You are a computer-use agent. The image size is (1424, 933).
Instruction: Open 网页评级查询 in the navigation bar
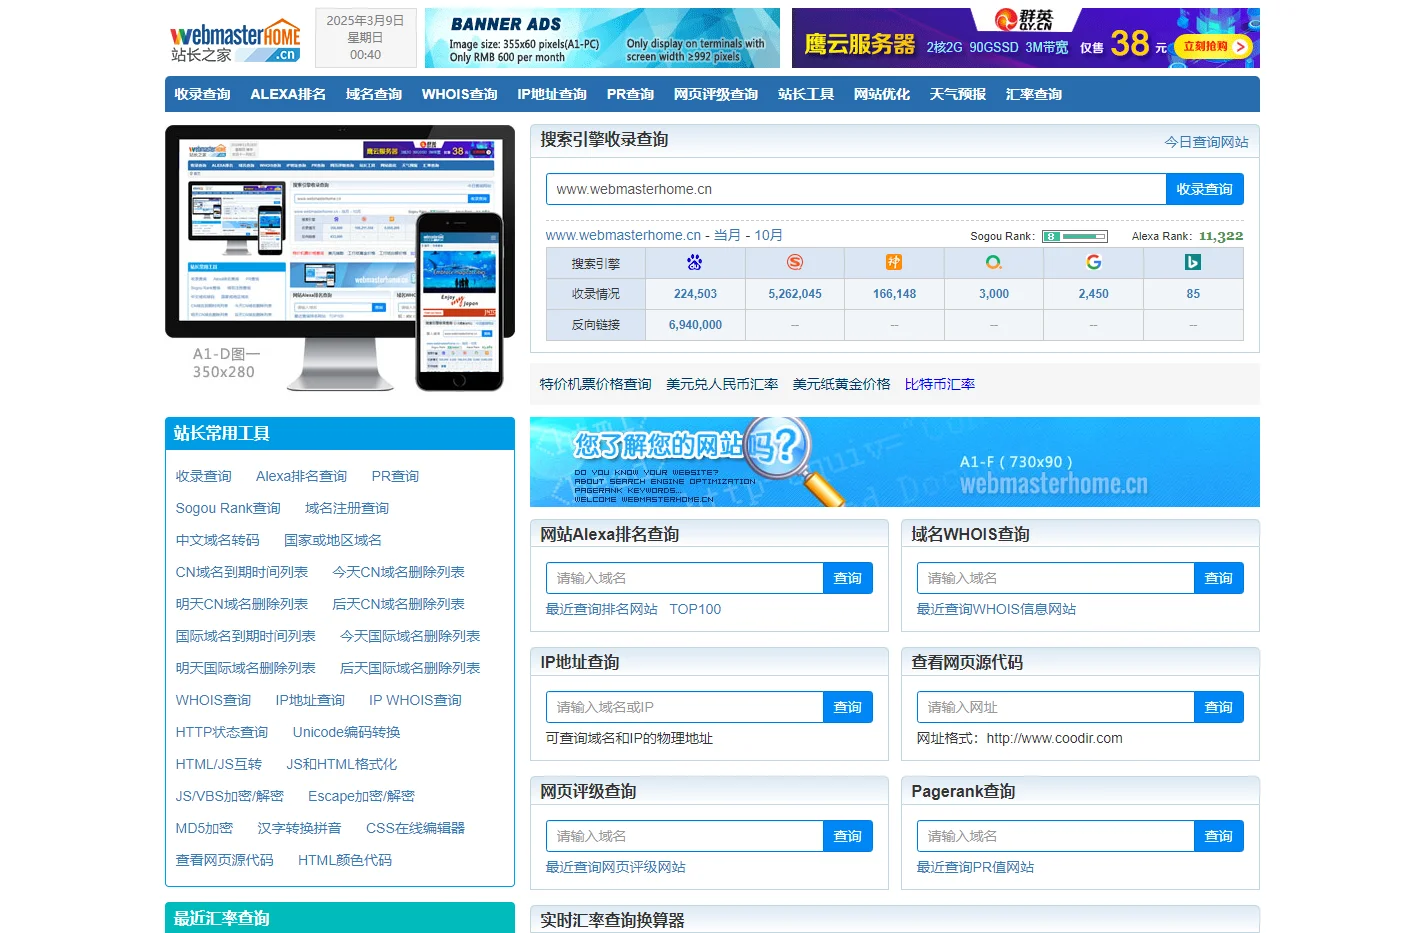716,94
